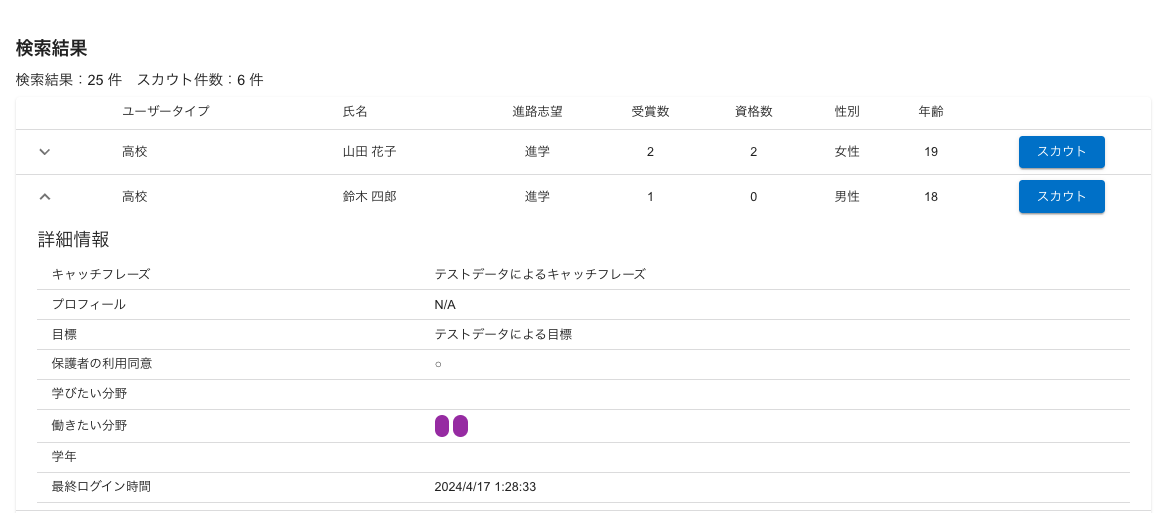Click テストデータによるキャッチフレーズ value

click(x=540, y=274)
